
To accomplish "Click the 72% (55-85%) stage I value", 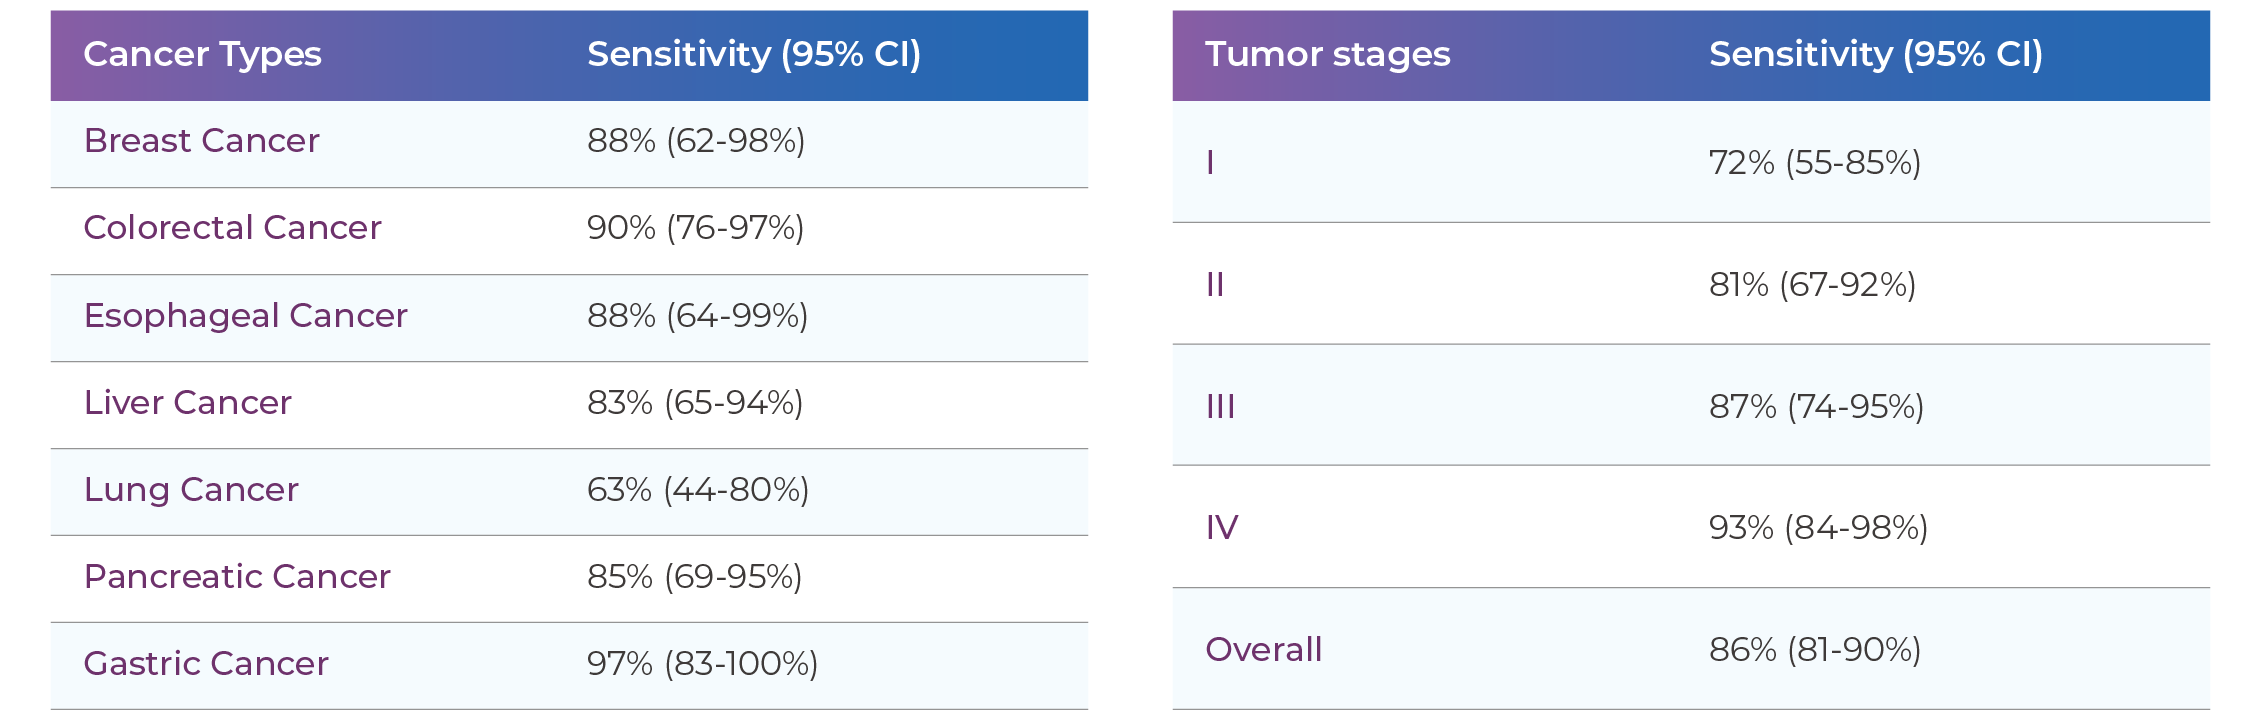I will pos(1814,163).
